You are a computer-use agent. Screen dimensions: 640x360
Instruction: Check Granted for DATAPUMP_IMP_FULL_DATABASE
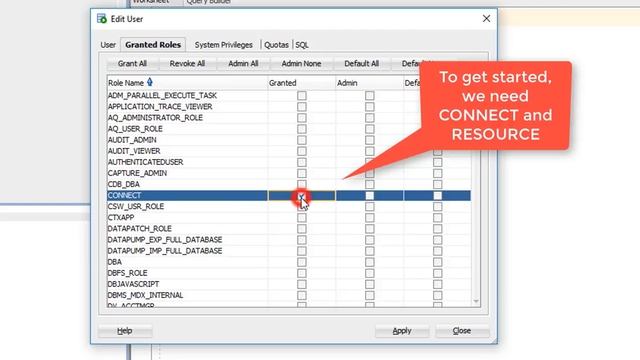(x=302, y=251)
